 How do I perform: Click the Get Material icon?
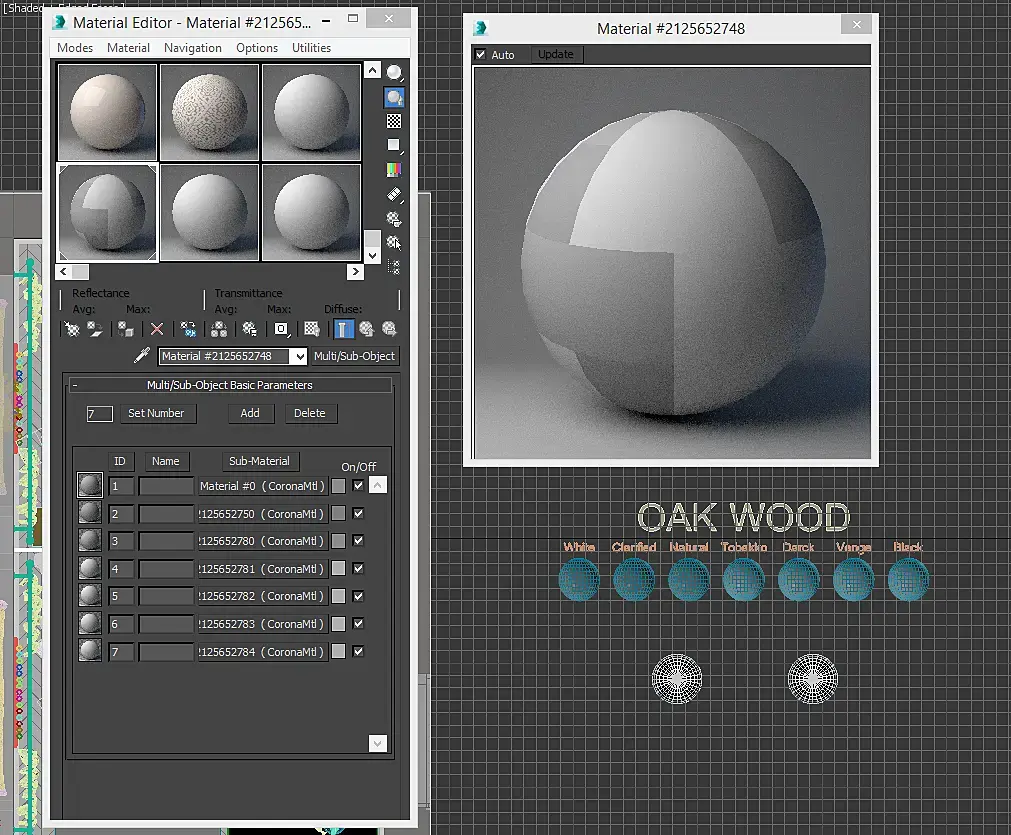tap(72, 329)
